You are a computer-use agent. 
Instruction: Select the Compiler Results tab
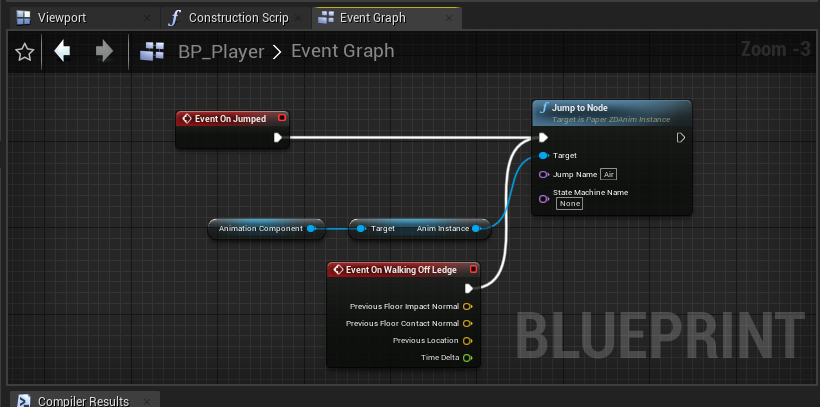click(83, 401)
